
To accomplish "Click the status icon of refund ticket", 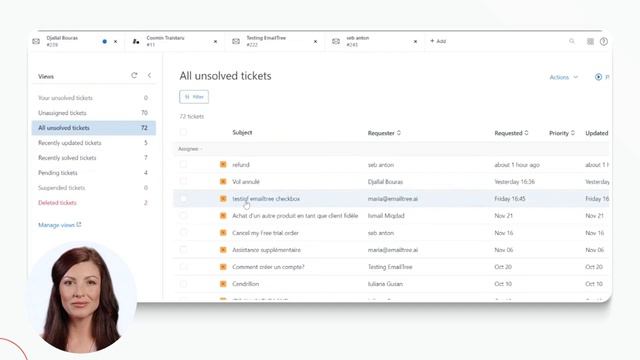I will (x=223, y=164).
